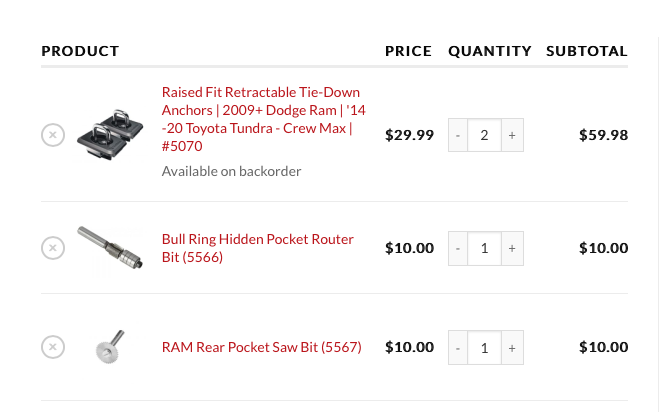This screenshot has height=412, width=660.
Task: Increase Router Bit quantity with plus
Action: coord(512,248)
